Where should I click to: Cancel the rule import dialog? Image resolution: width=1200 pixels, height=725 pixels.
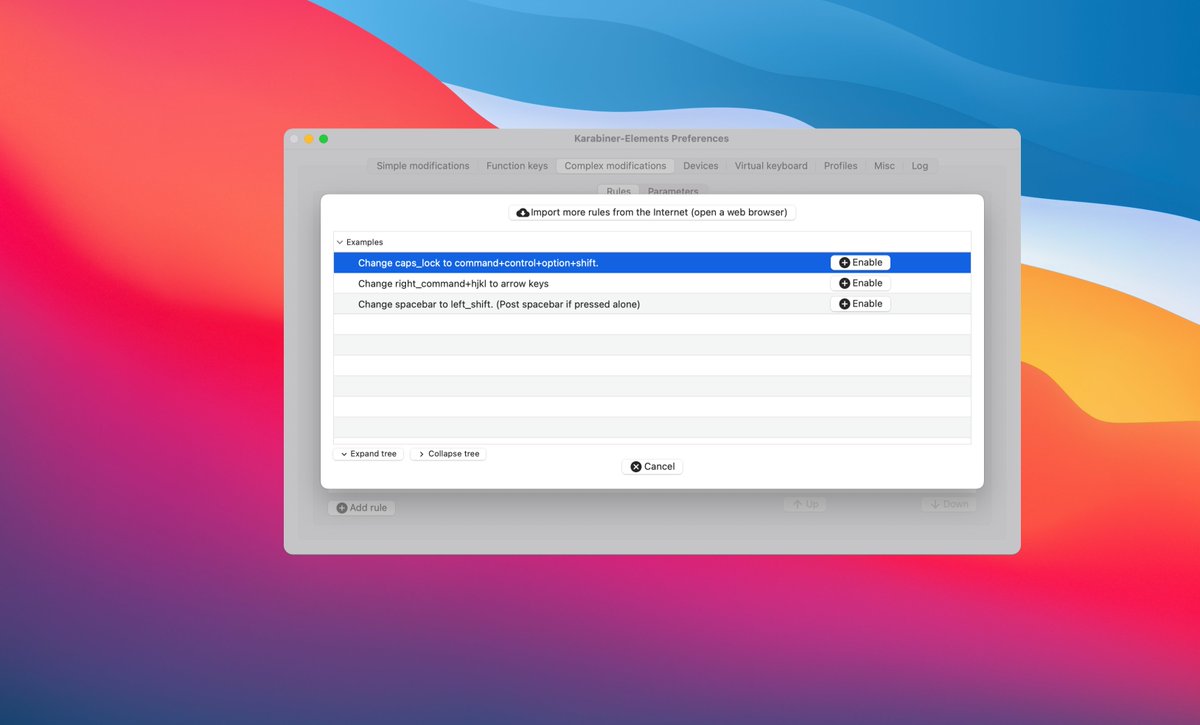652,467
